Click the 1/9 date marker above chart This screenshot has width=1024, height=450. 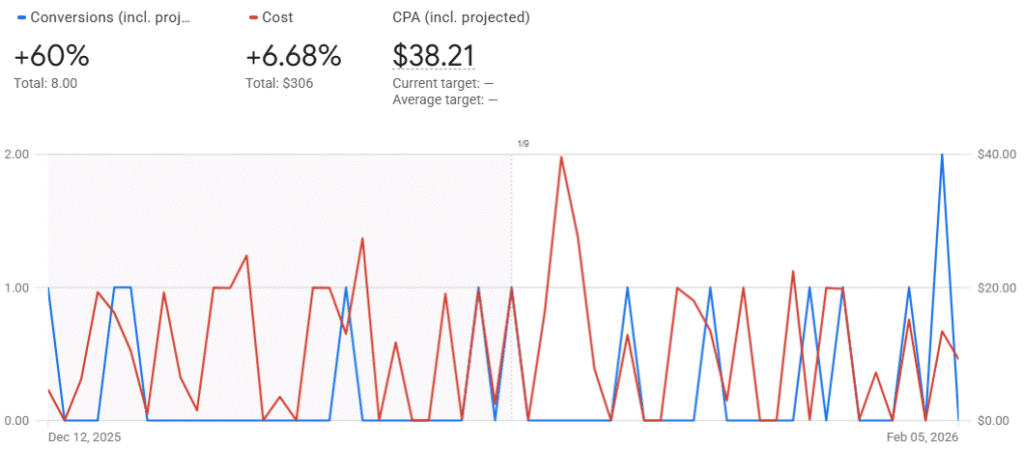tap(522, 144)
